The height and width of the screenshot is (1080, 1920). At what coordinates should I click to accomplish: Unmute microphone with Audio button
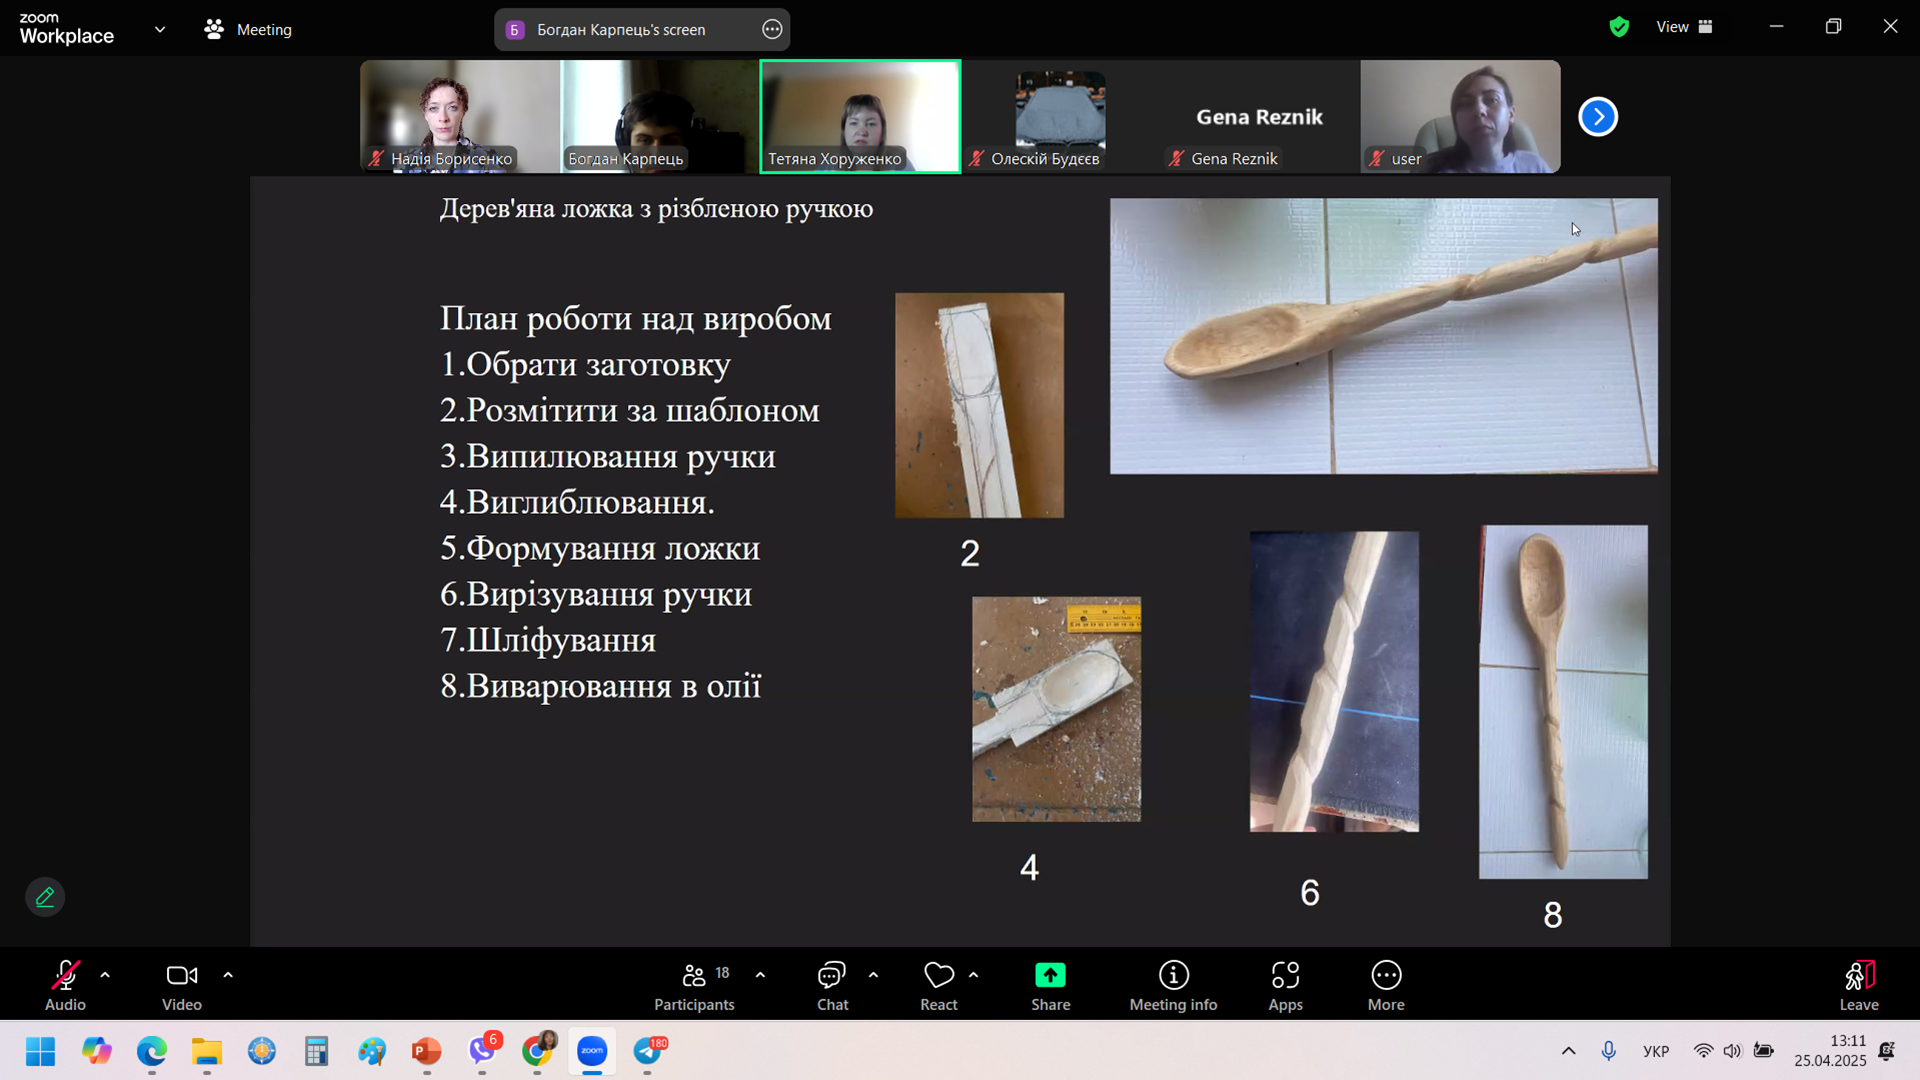point(65,985)
